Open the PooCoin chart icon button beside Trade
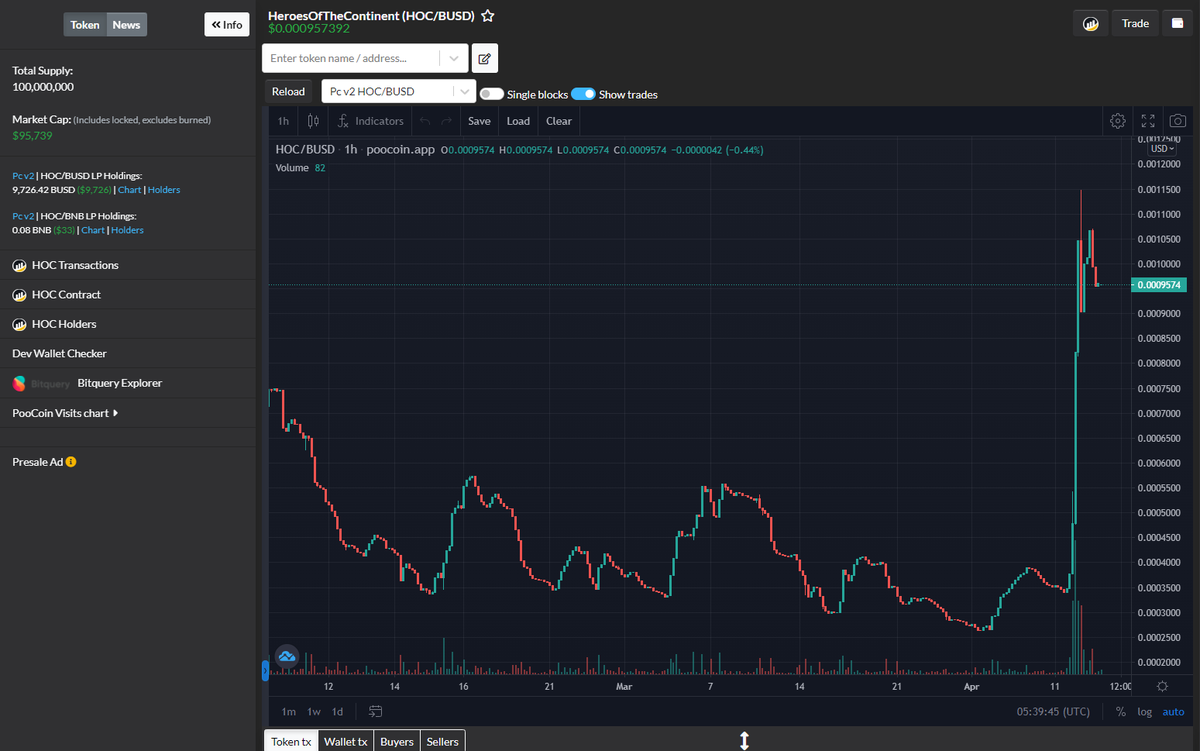Image resolution: width=1200 pixels, height=751 pixels. click(1090, 23)
